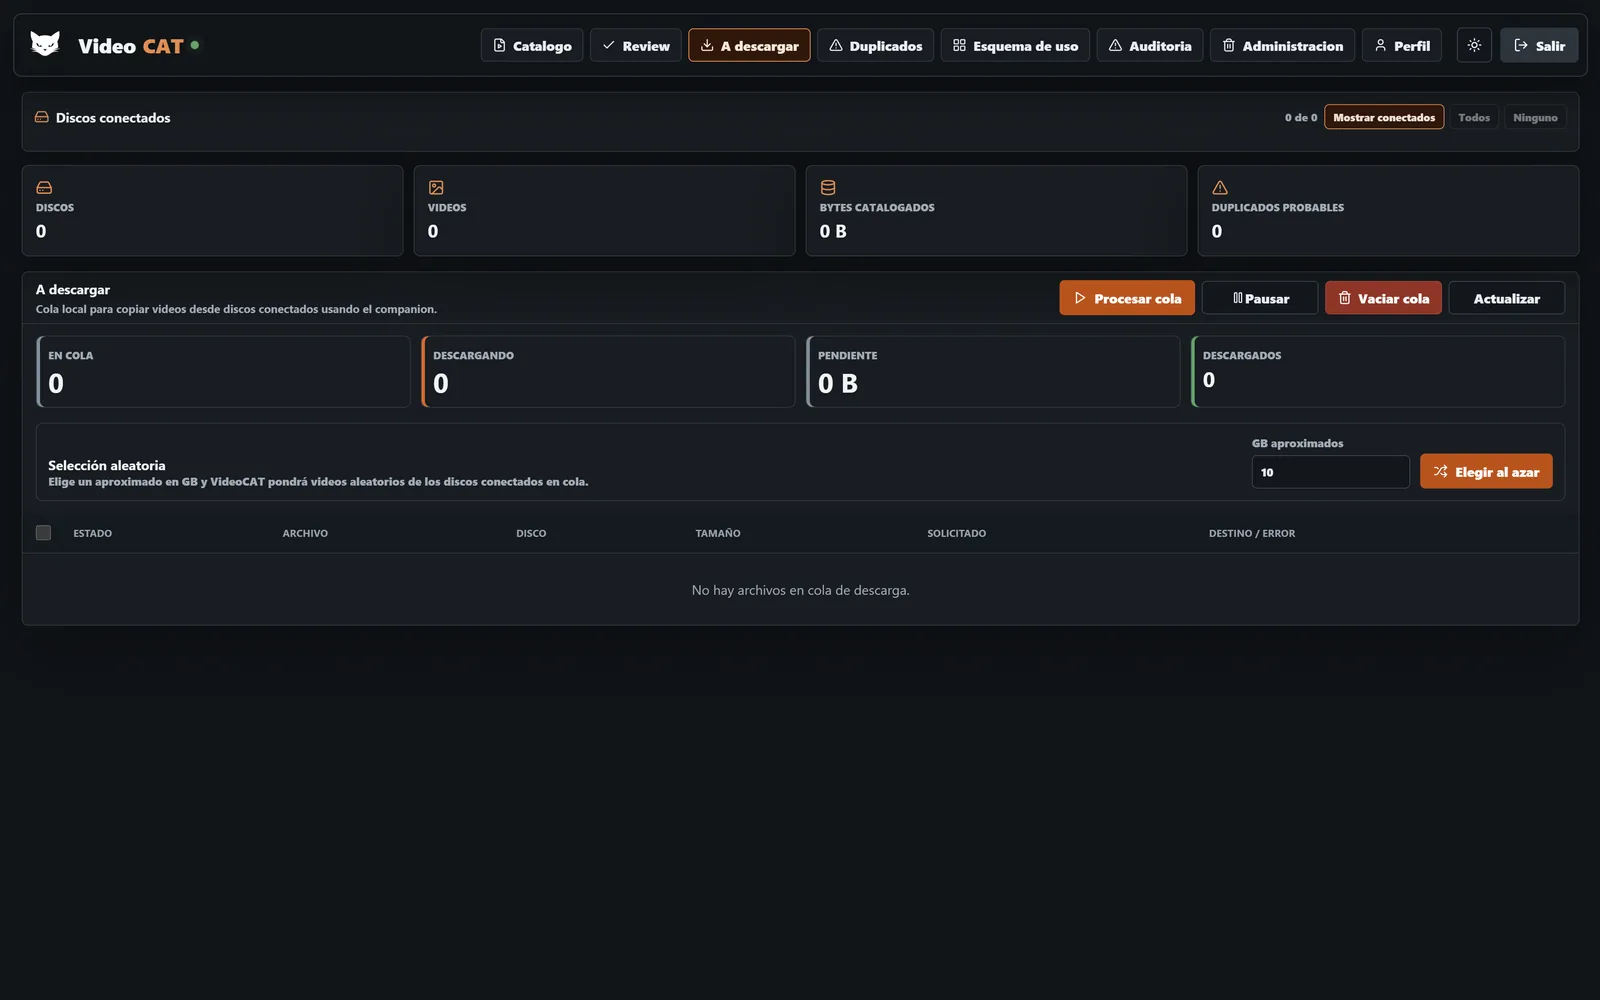This screenshot has height=1000, width=1600.
Task: Click the Bytes catalogados database icon
Action: tap(828, 187)
